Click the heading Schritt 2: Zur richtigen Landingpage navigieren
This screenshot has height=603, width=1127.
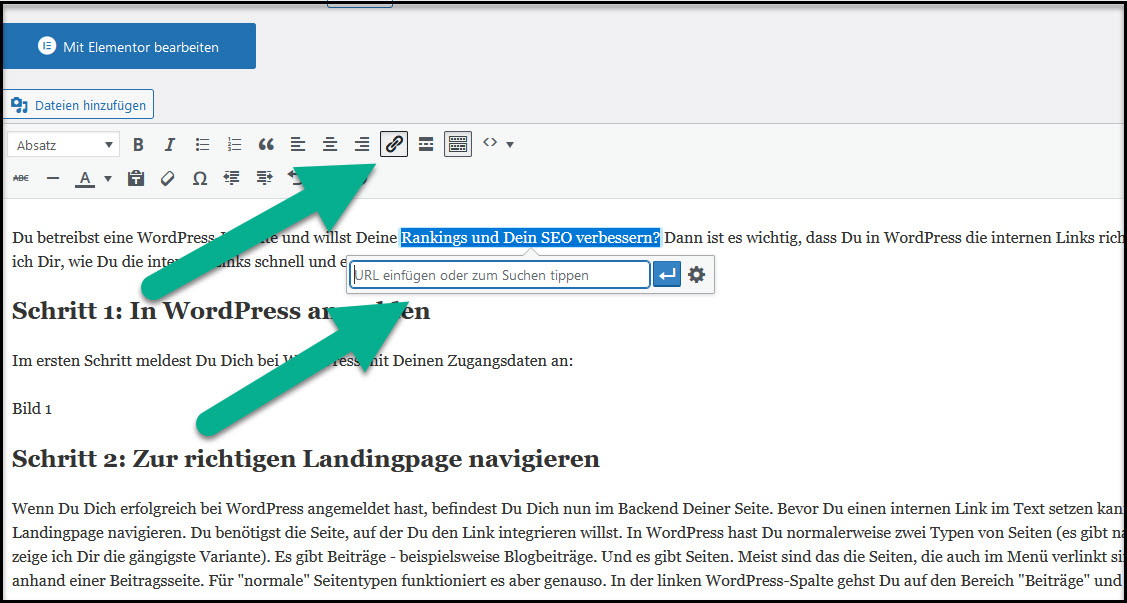pos(305,459)
